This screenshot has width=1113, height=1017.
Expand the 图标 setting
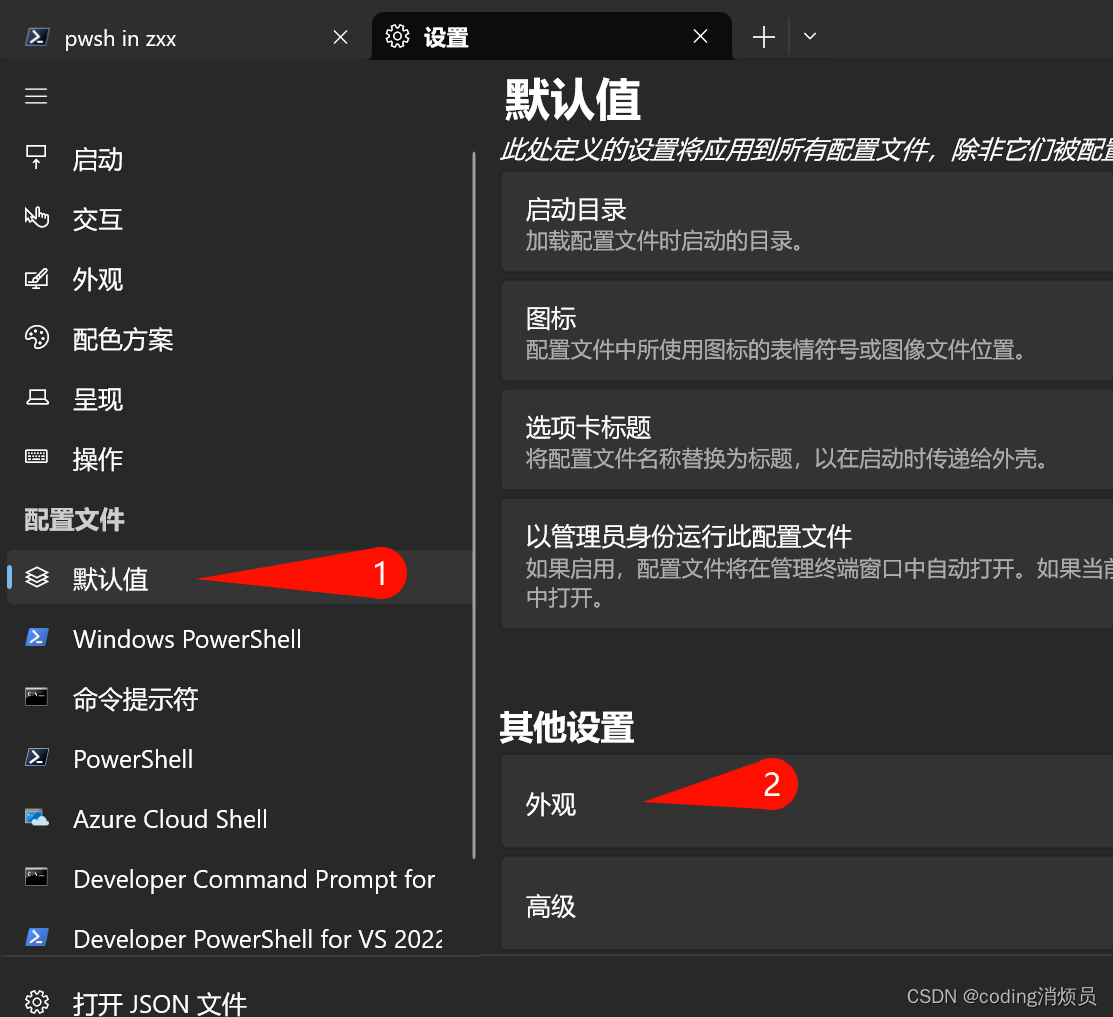click(807, 331)
